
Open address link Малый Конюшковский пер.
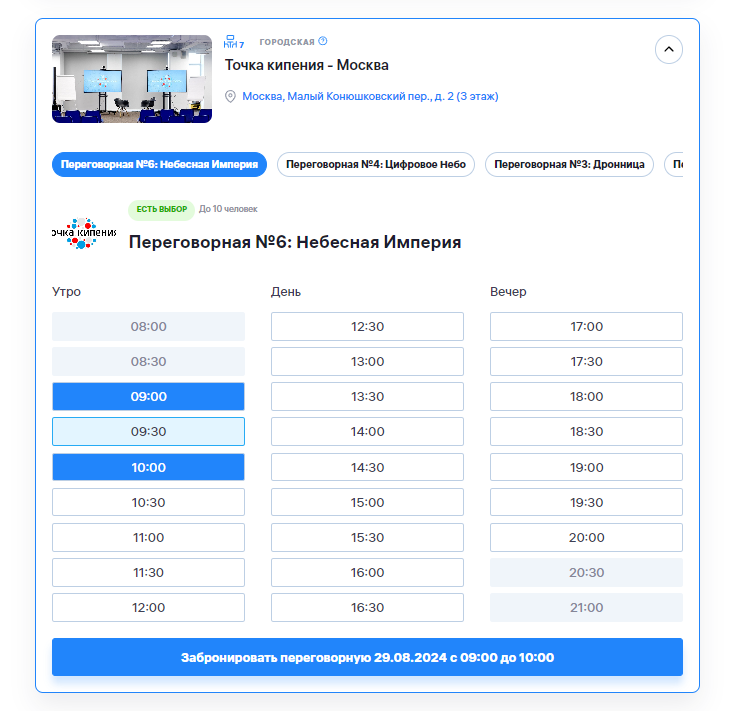(370, 97)
